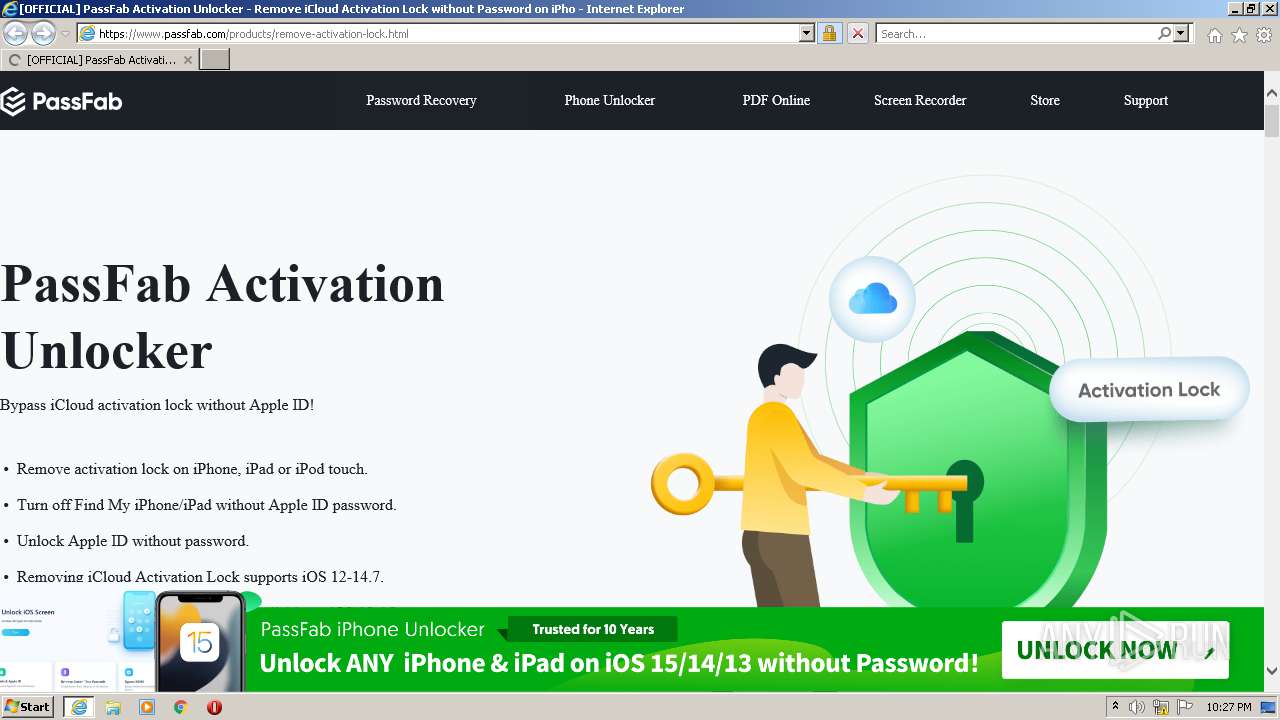Open the Home page icon
This screenshot has width=1280, height=720.
pos(1214,35)
